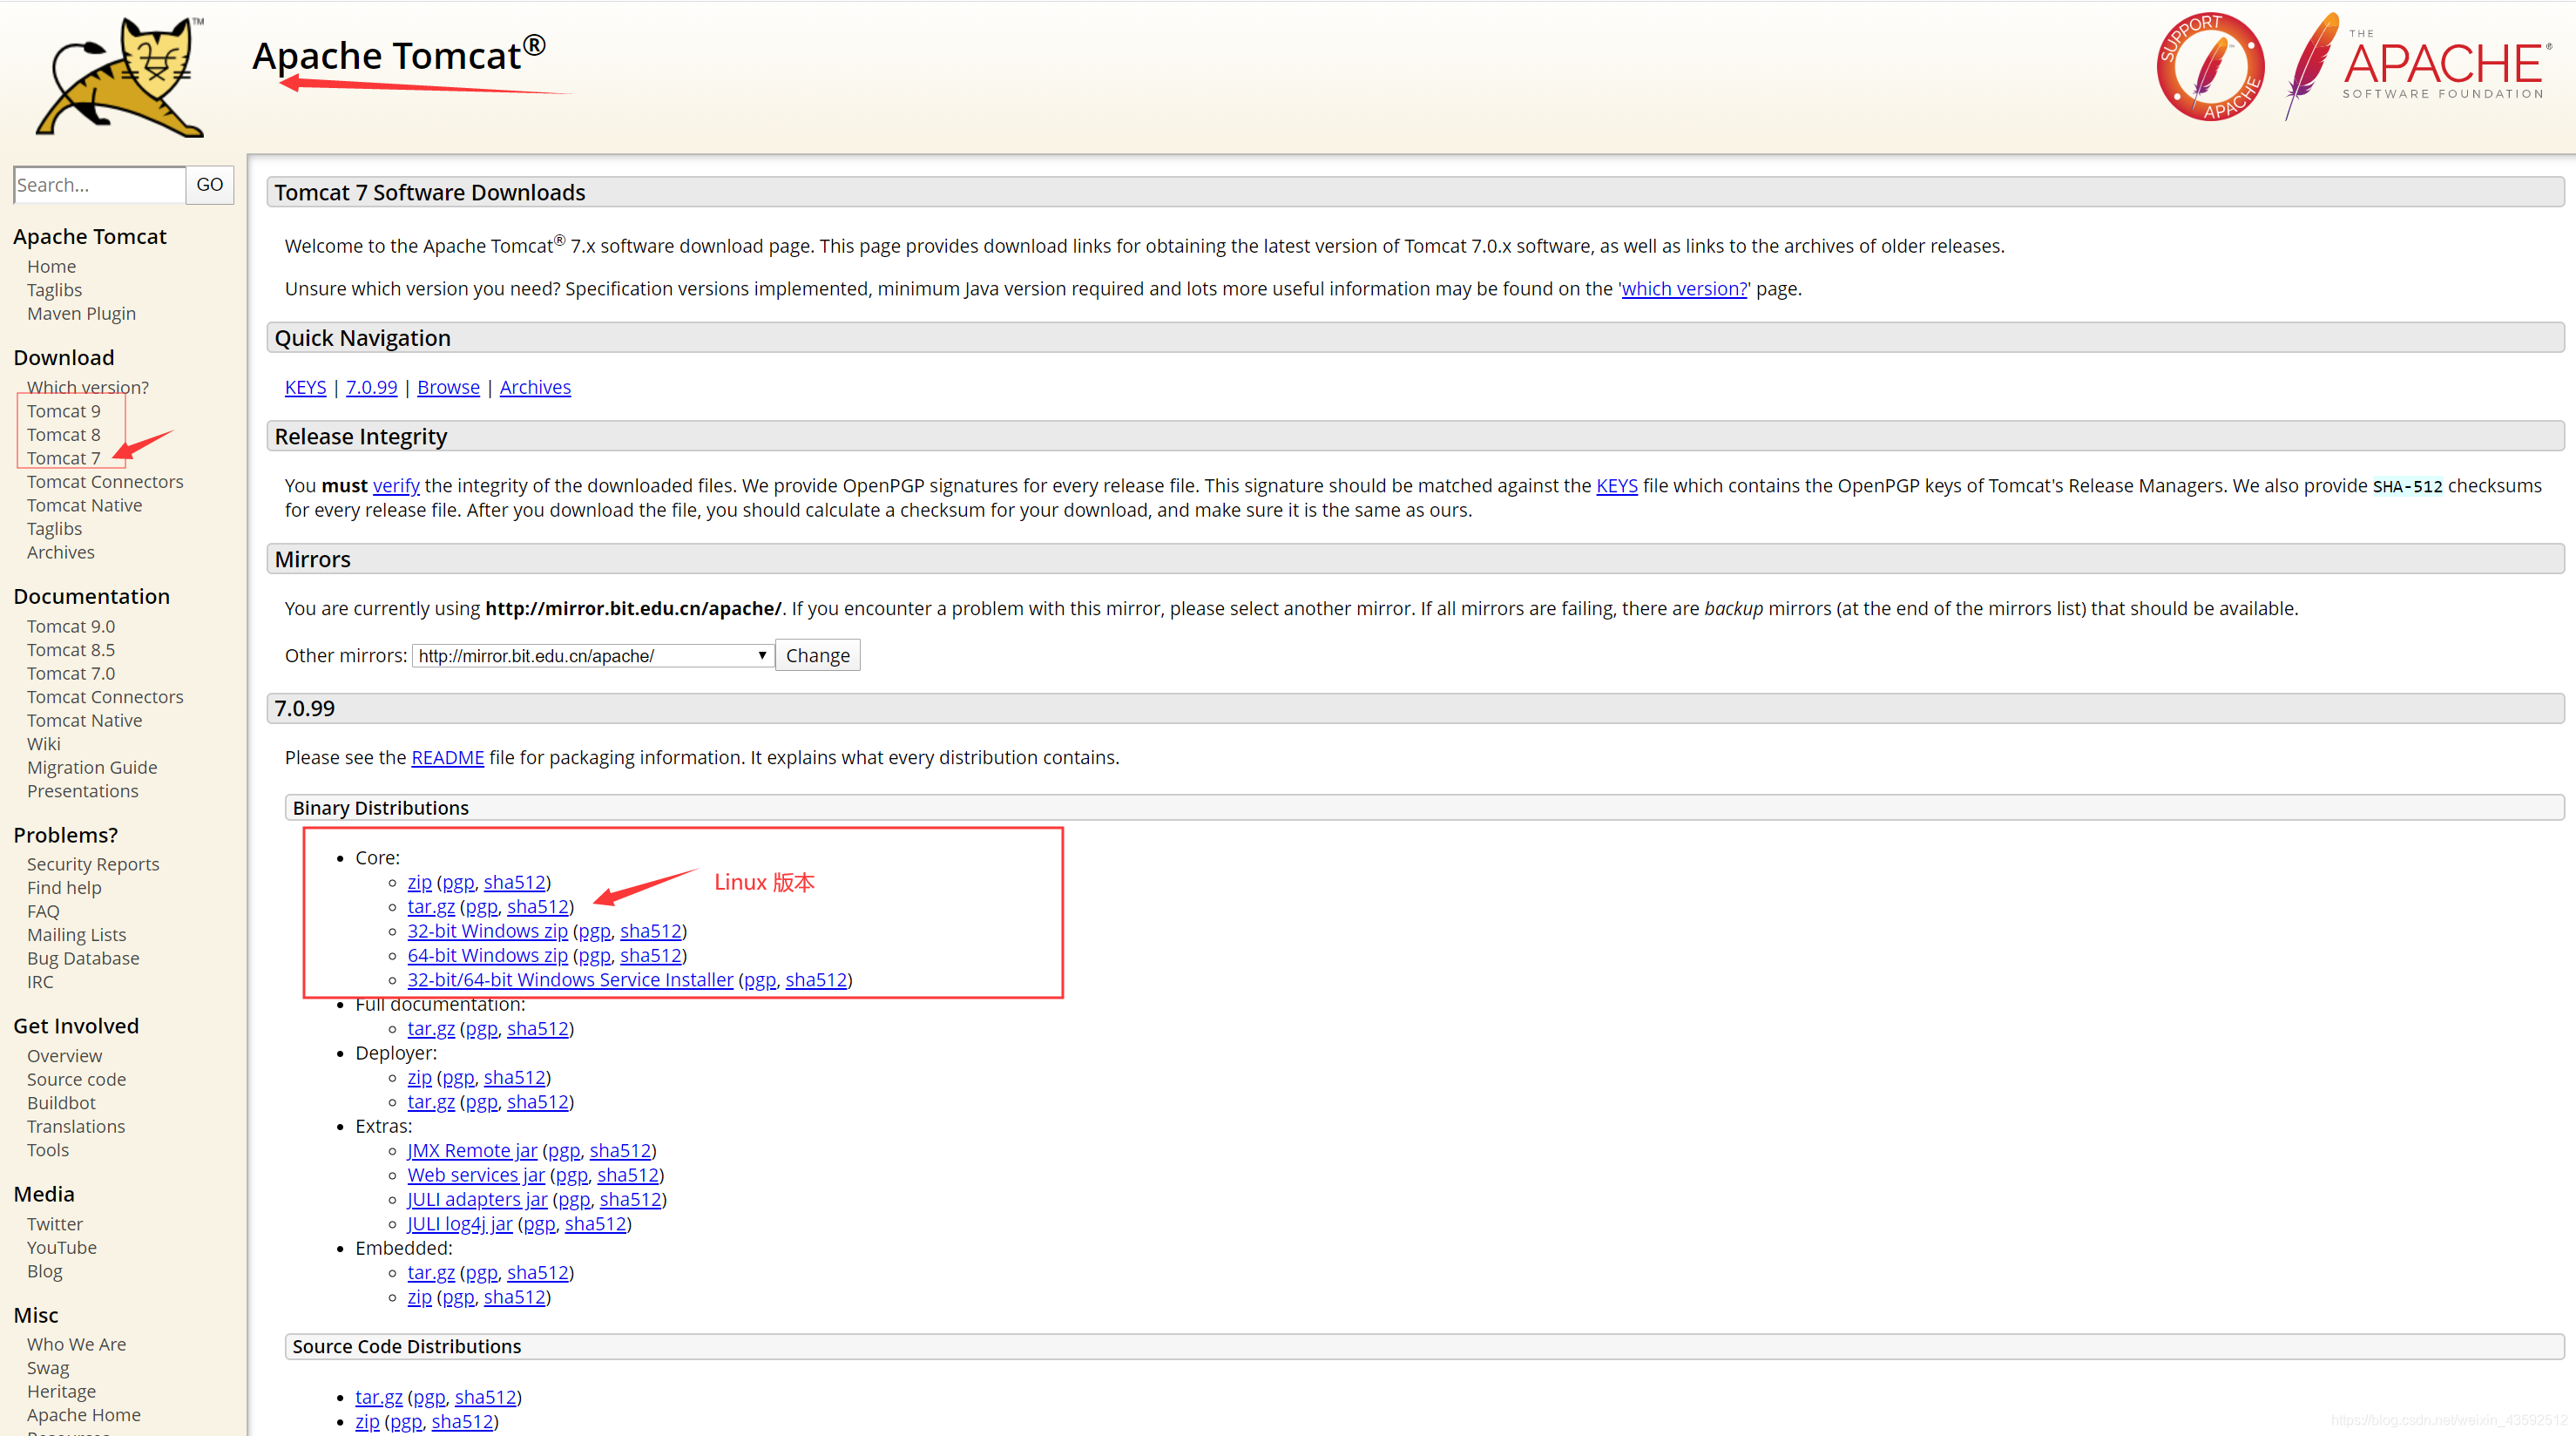The width and height of the screenshot is (2576, 1436).
Task: Click into the Search input field
Action: (x=99, y=185)
